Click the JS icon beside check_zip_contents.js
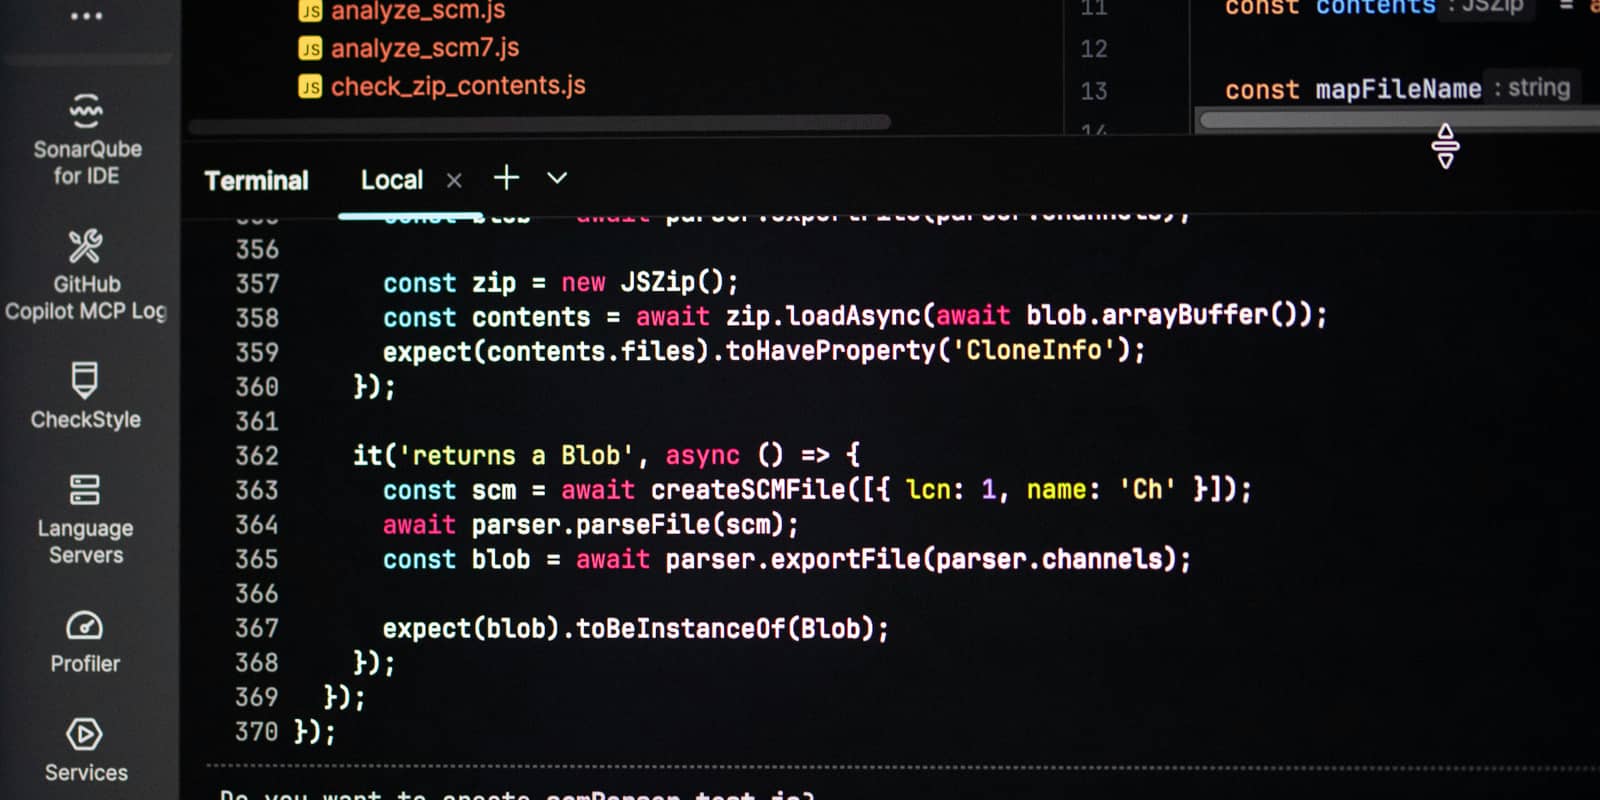1600x800 pixels. tap(310, 87)
